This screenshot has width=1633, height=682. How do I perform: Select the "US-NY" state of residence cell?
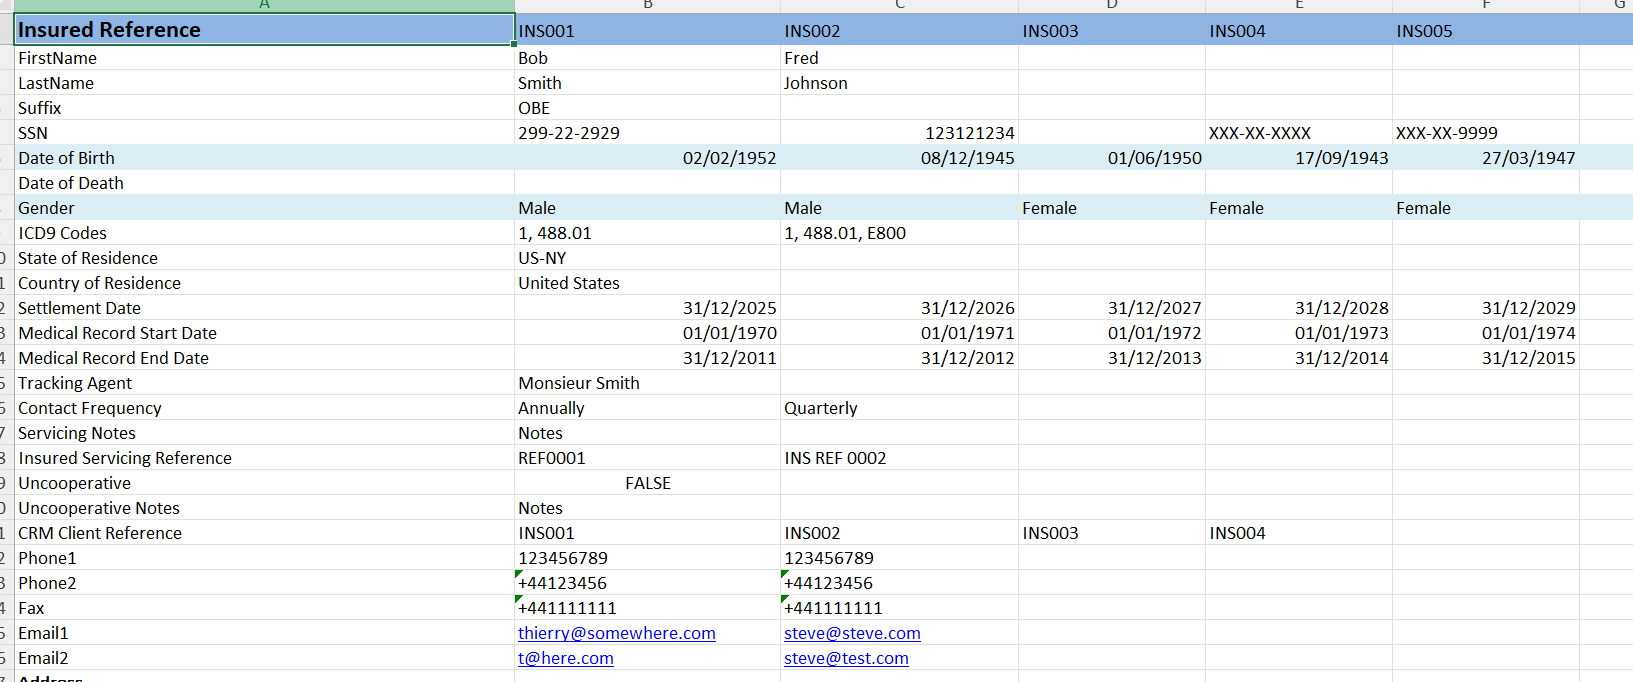542,258
